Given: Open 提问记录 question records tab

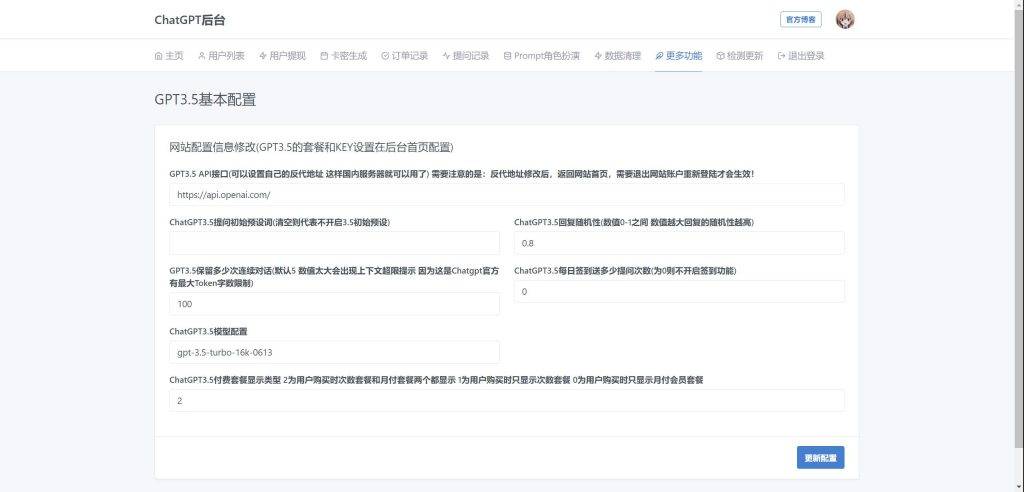Looking at the screenshot, I should click(x=466, y=56).
